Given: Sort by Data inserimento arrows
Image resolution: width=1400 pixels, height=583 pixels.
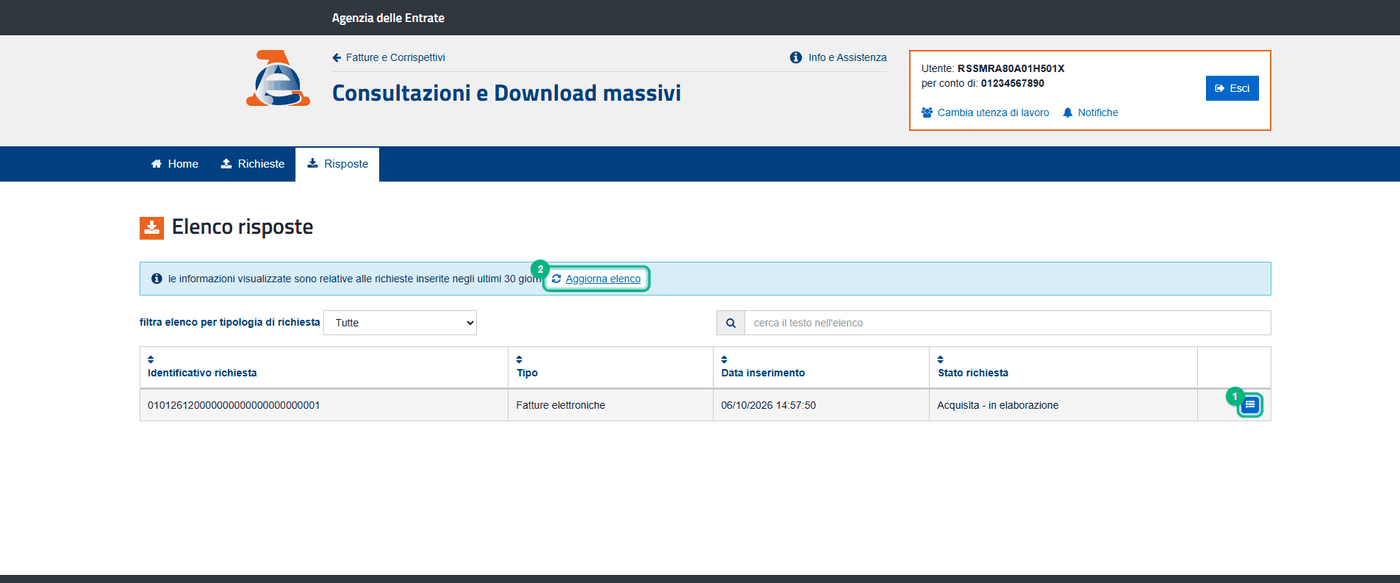Looking at the screenshot, I should pos(725,359).
